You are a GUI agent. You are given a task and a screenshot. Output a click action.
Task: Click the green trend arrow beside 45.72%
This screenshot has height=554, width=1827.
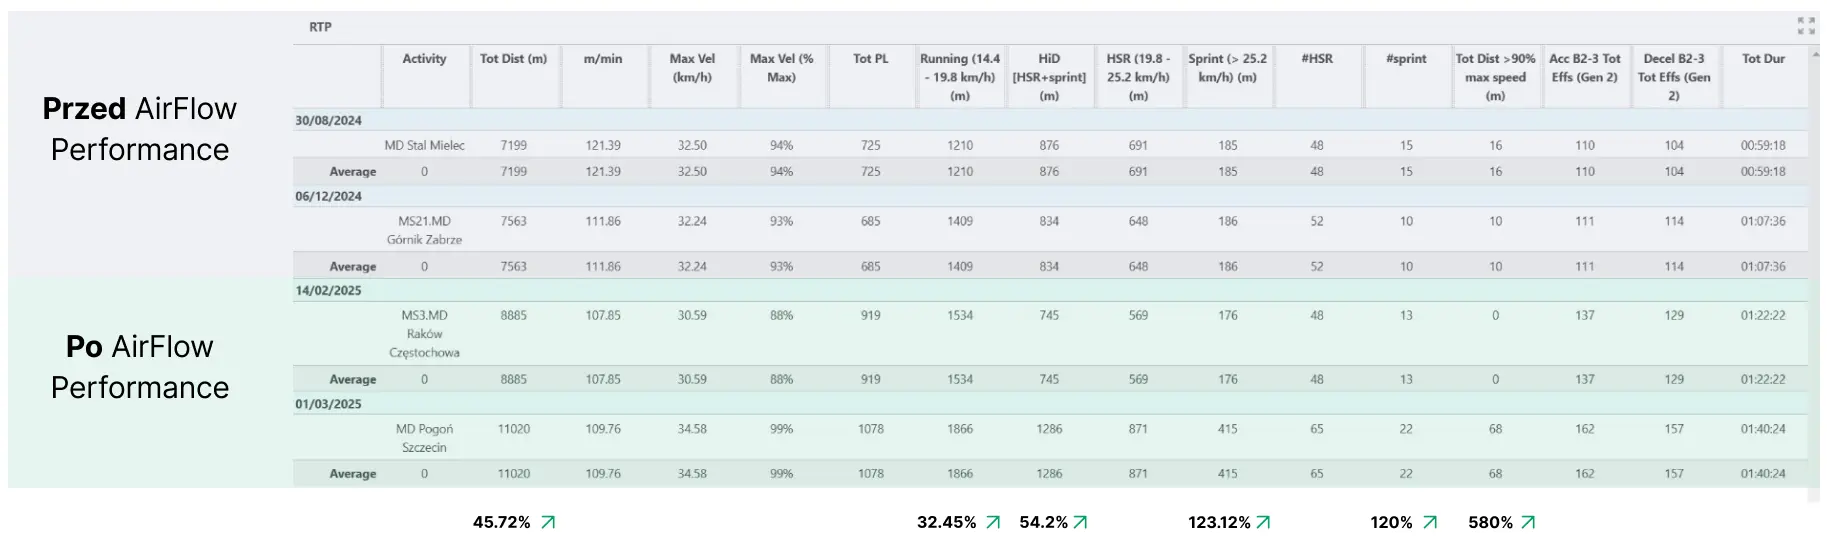pos(548,522)
